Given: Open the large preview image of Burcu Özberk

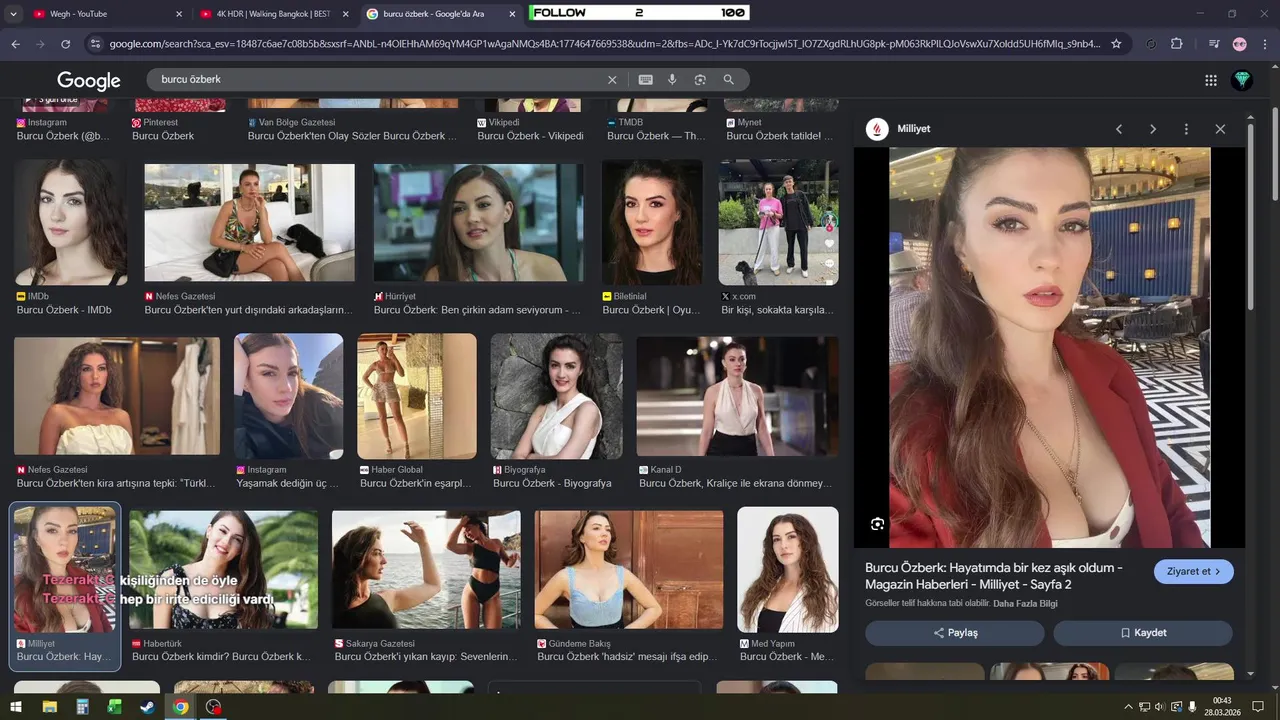Looking at the screenshot, I should [1049, 347].
